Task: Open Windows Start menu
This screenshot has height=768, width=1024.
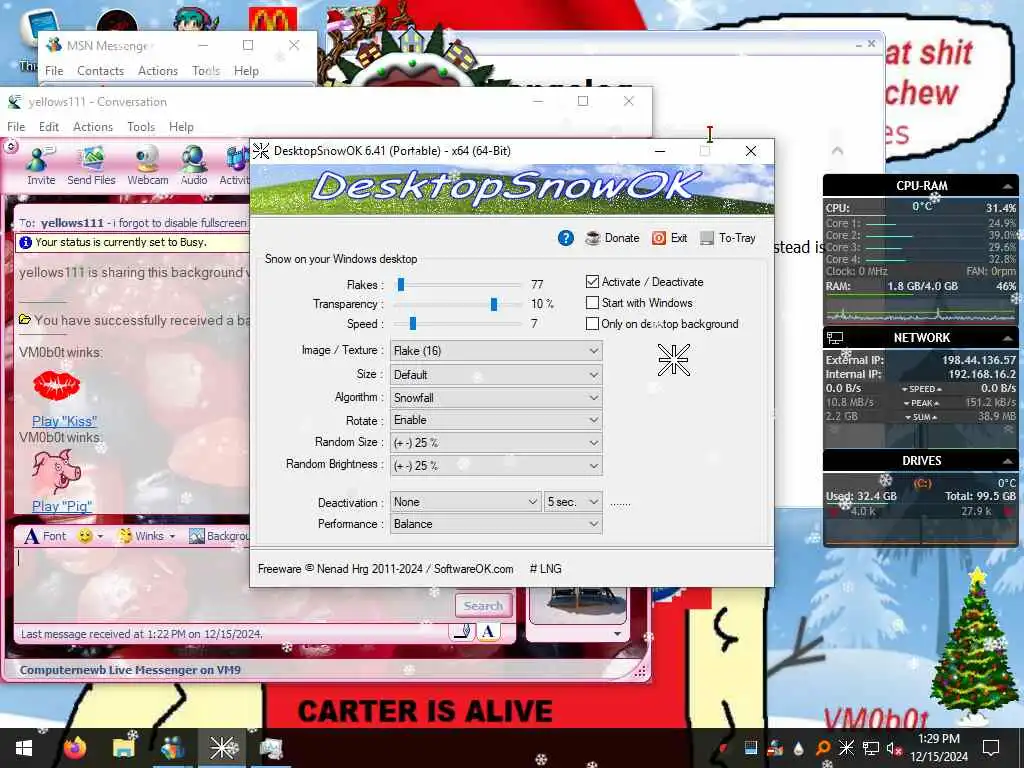Action: point(24,748)
